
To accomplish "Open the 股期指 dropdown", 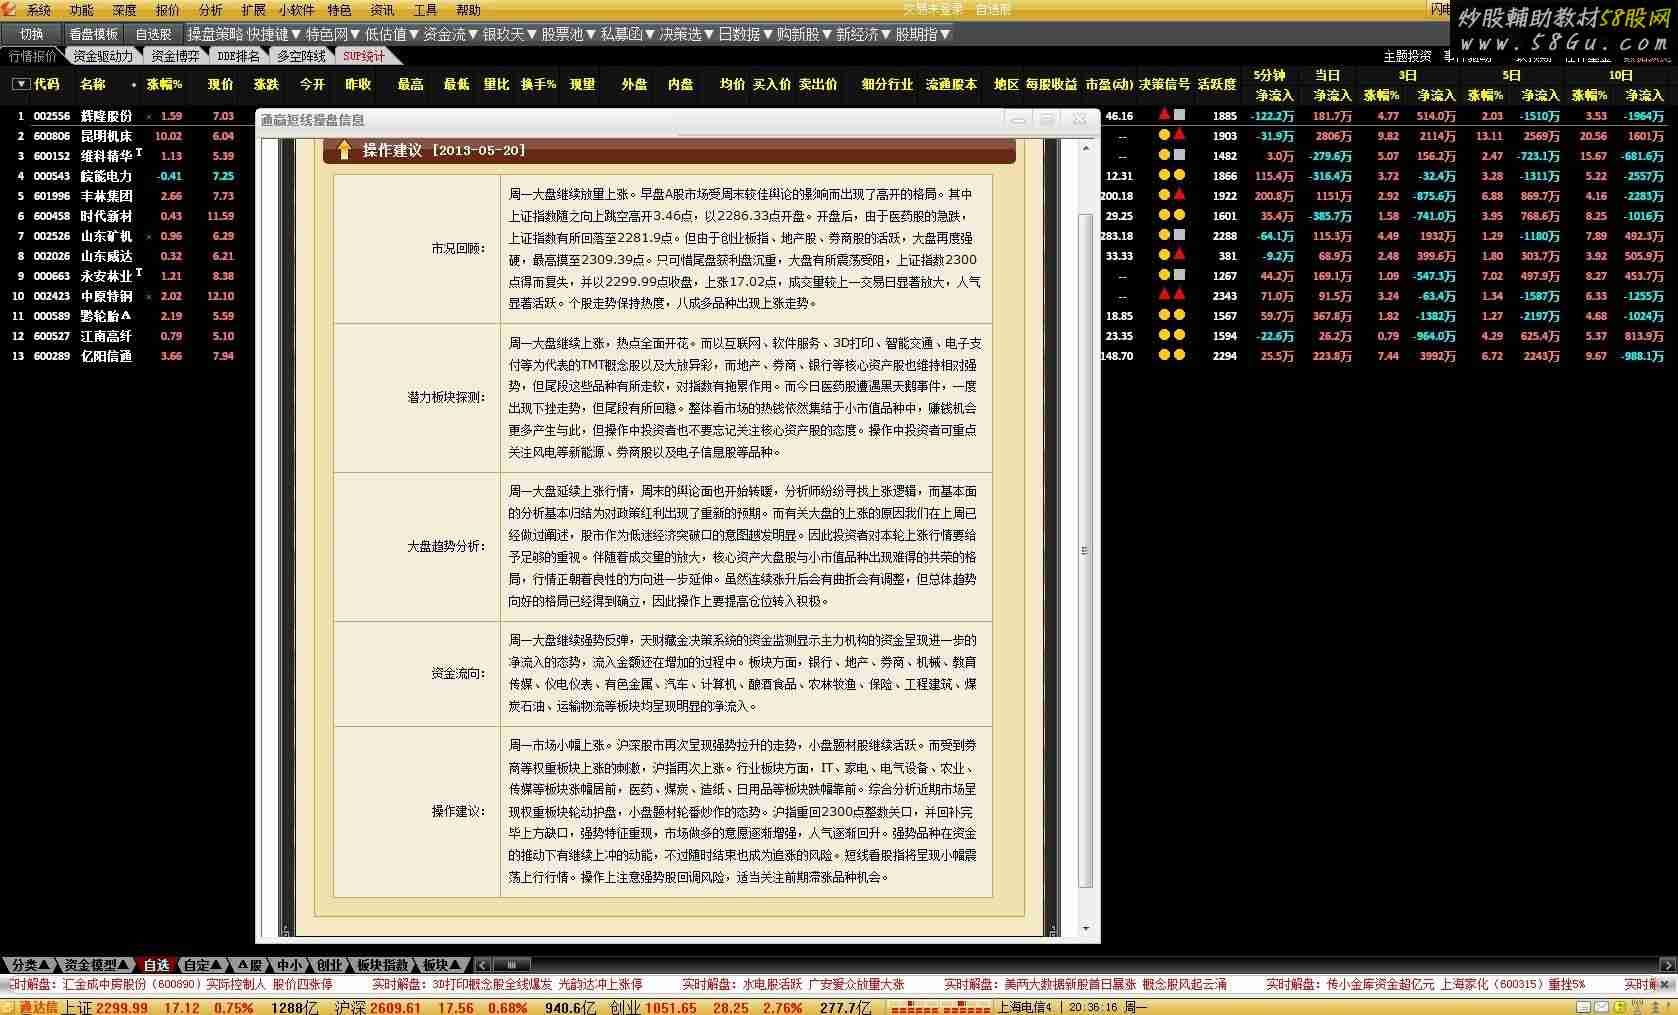I will 923,34.
